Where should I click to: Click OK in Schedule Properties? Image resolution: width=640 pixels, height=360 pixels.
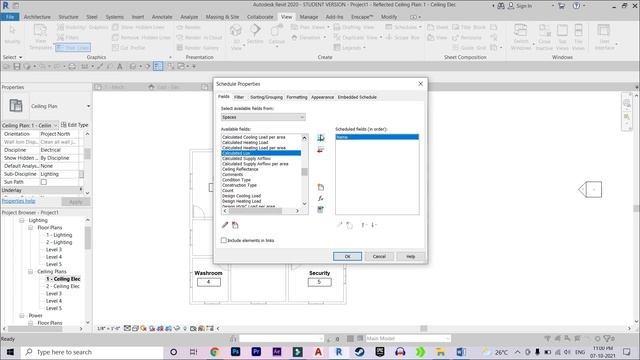point(347,256)
